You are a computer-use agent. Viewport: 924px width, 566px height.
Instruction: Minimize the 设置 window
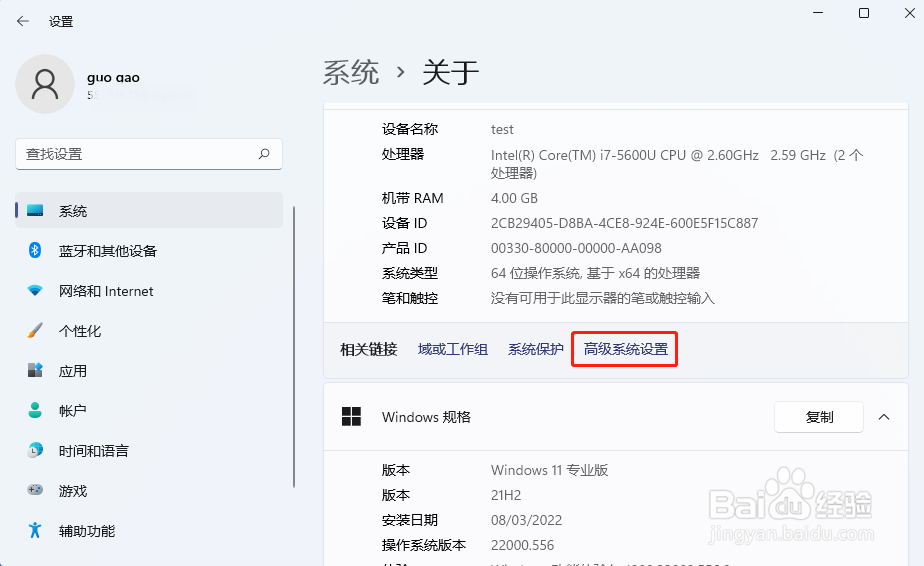click(818, 12)
